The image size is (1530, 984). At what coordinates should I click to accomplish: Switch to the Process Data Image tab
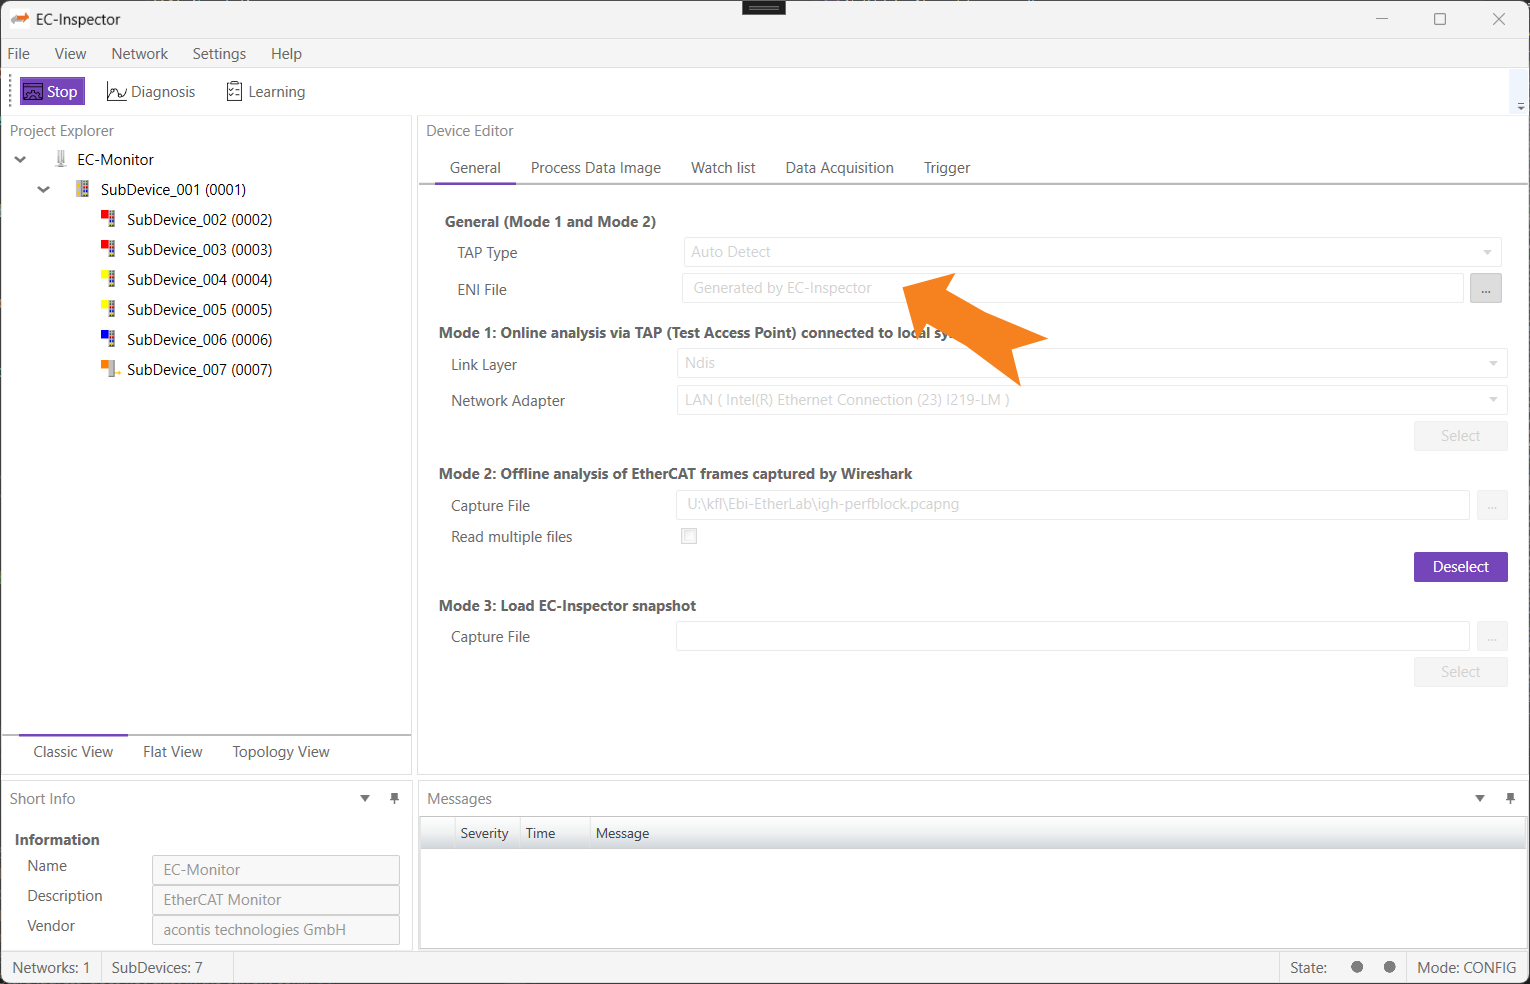[595, 167]
